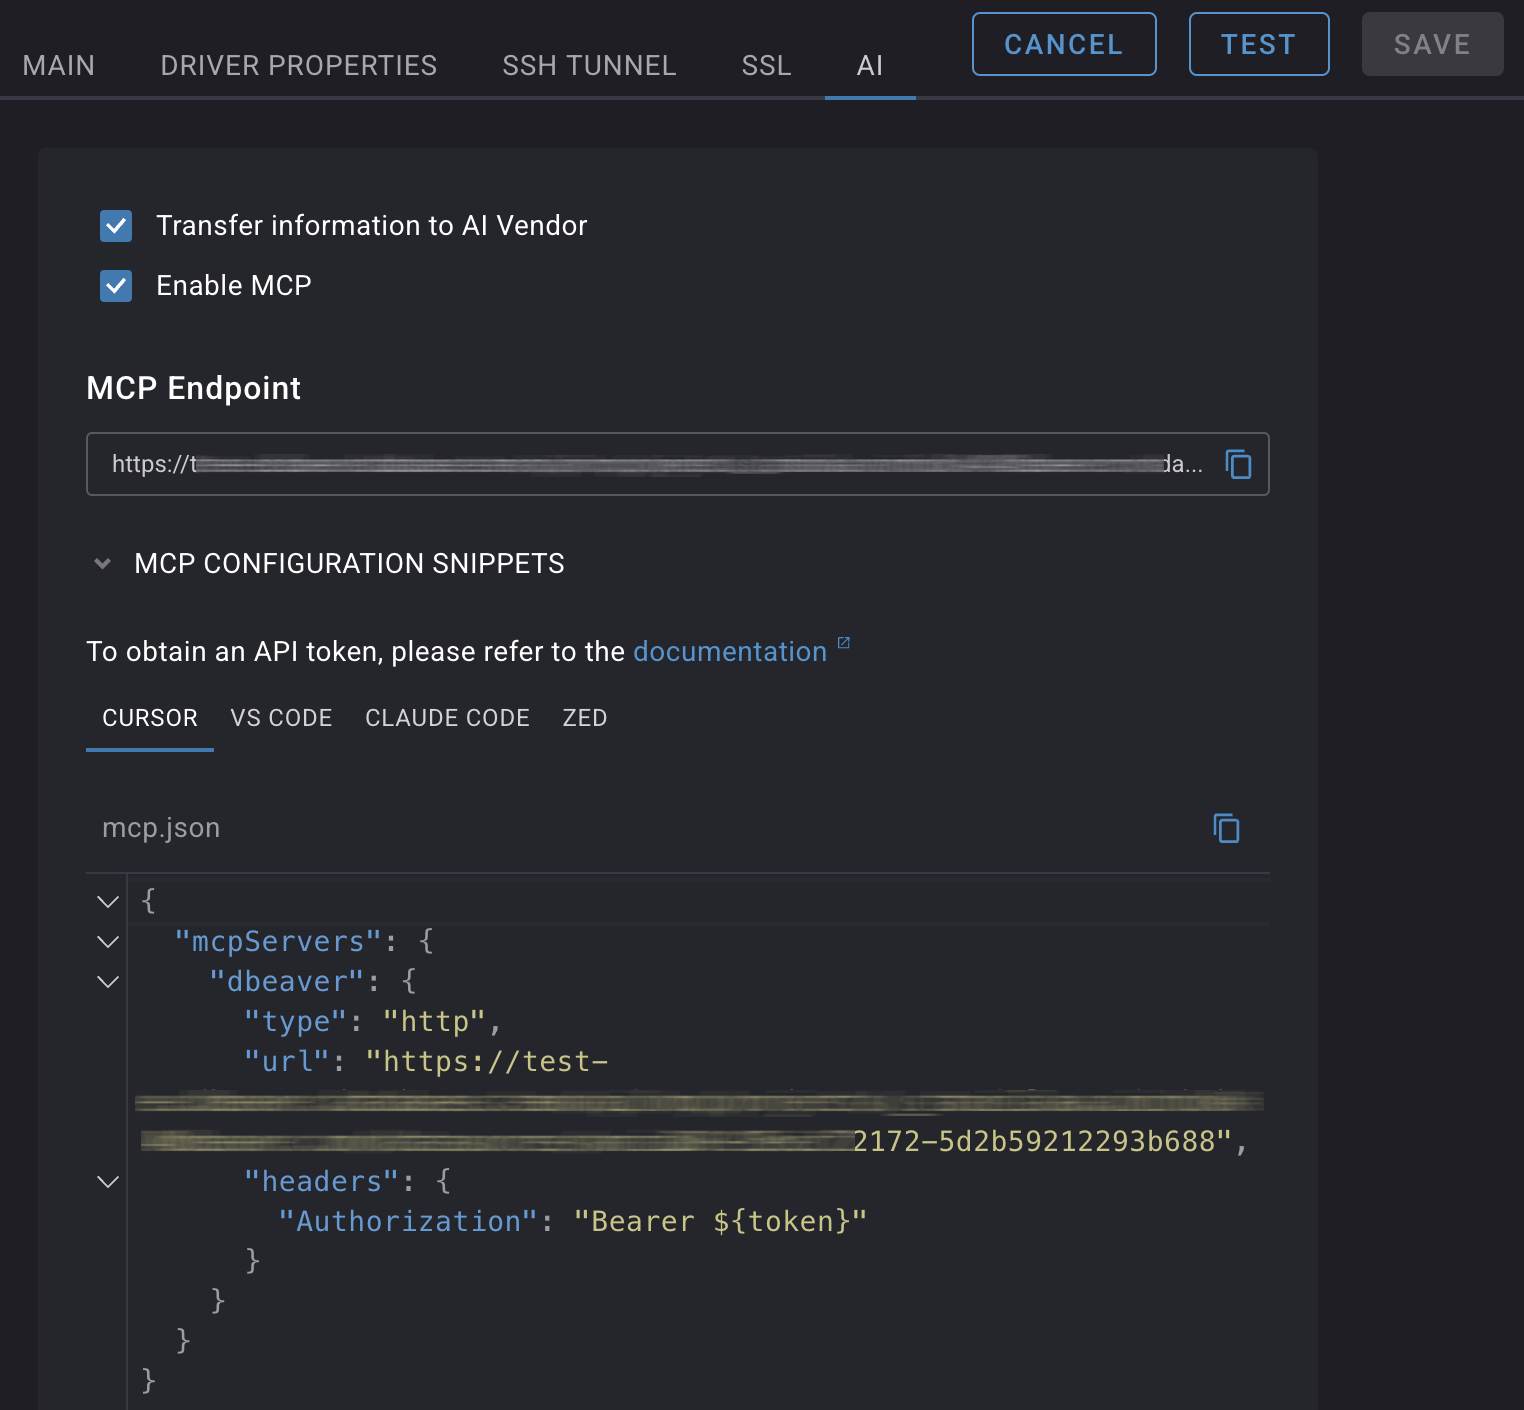Fold the mcpServers JSON block
Screen dimensions: 1524x1410
pos(108,942)
